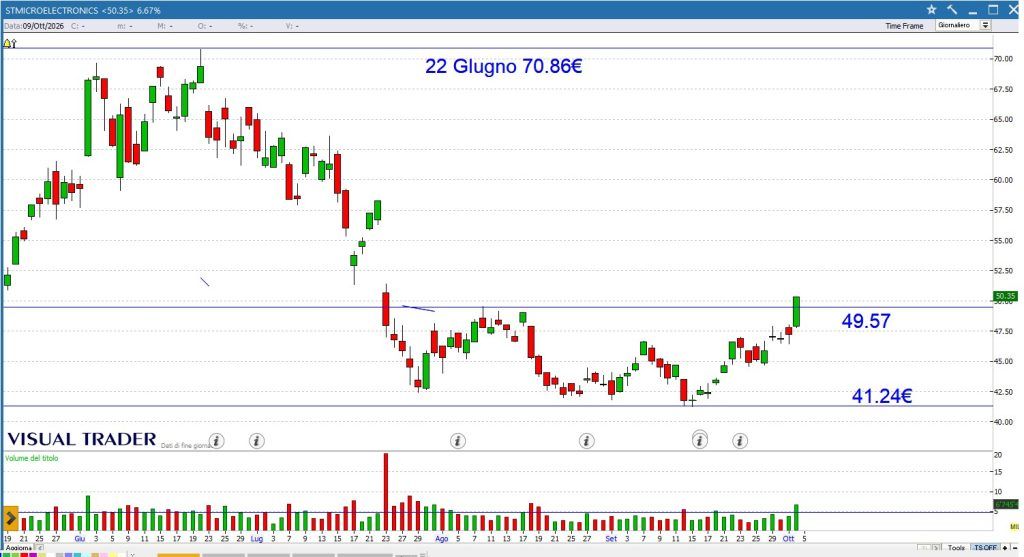Viewport: 1024px width, 557px height.
Task: Open chart settings with hammer icon
Action: pos(952,10)
